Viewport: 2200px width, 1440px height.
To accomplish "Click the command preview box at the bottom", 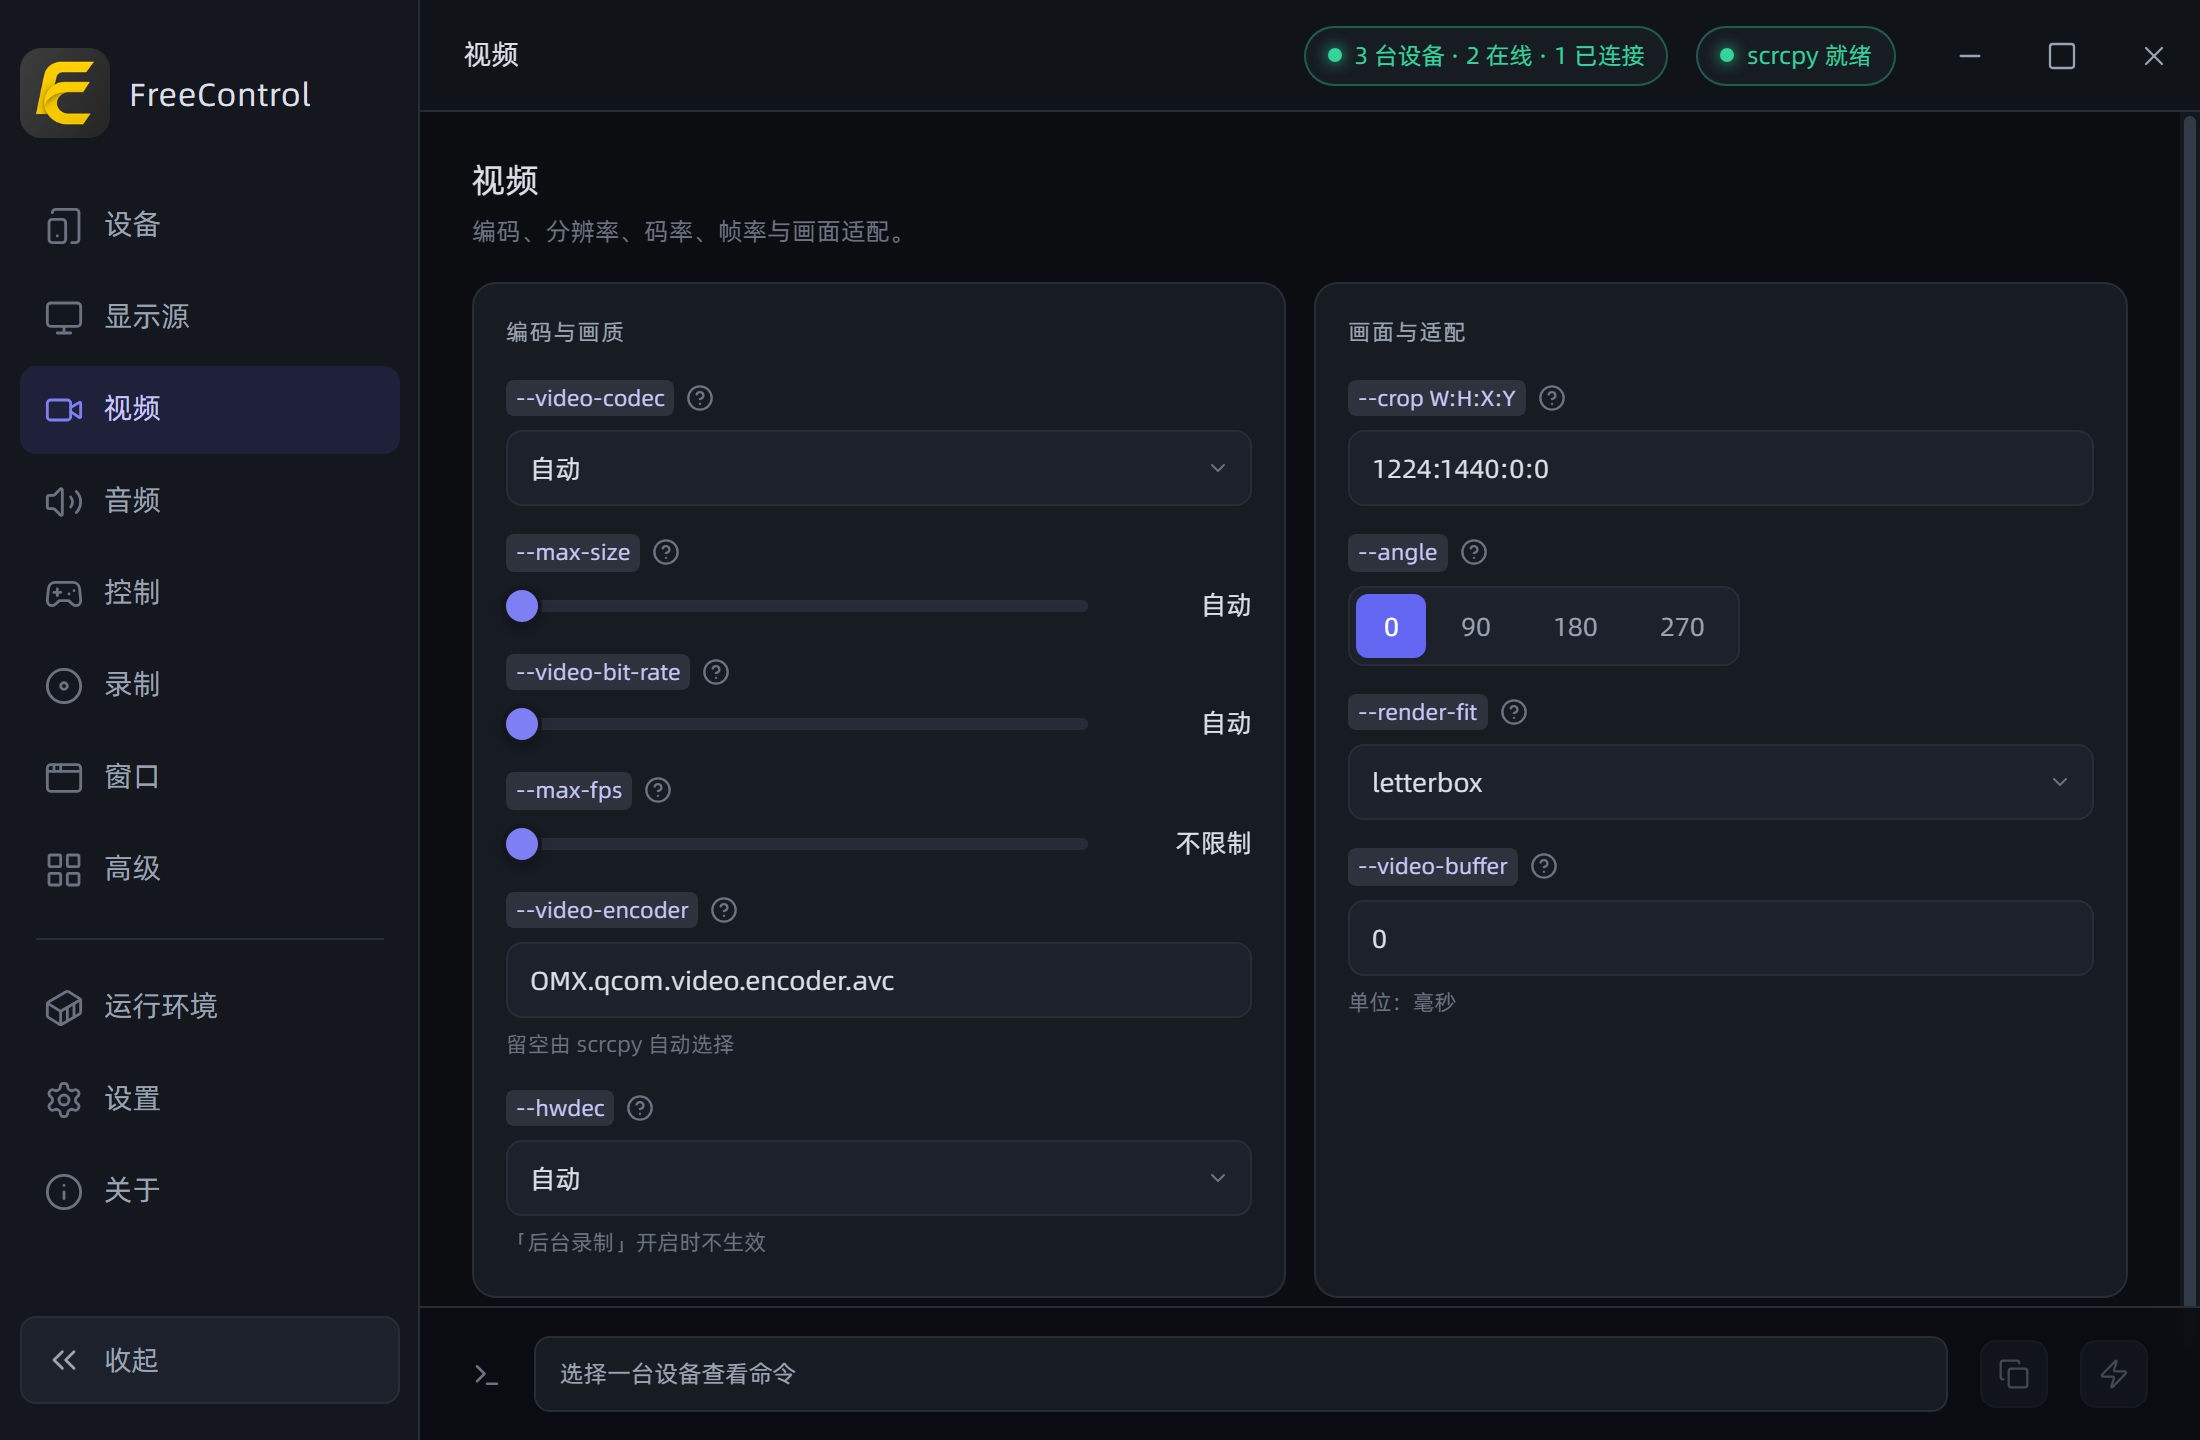I will point(1240,1374).
